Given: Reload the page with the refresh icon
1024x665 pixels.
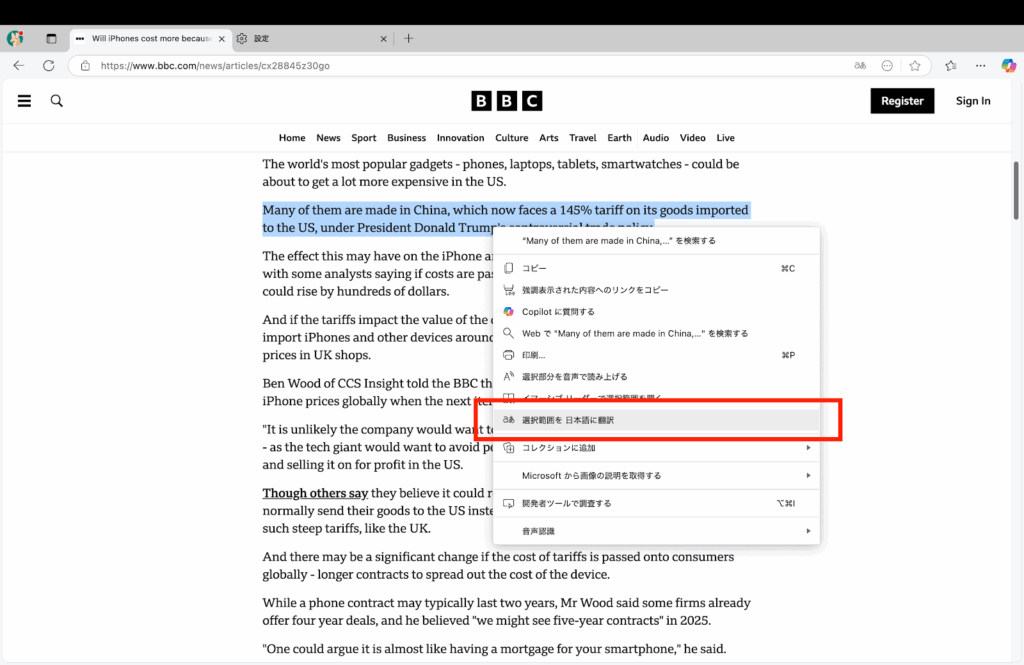Looking at the screenshot, I should (48, 66).
